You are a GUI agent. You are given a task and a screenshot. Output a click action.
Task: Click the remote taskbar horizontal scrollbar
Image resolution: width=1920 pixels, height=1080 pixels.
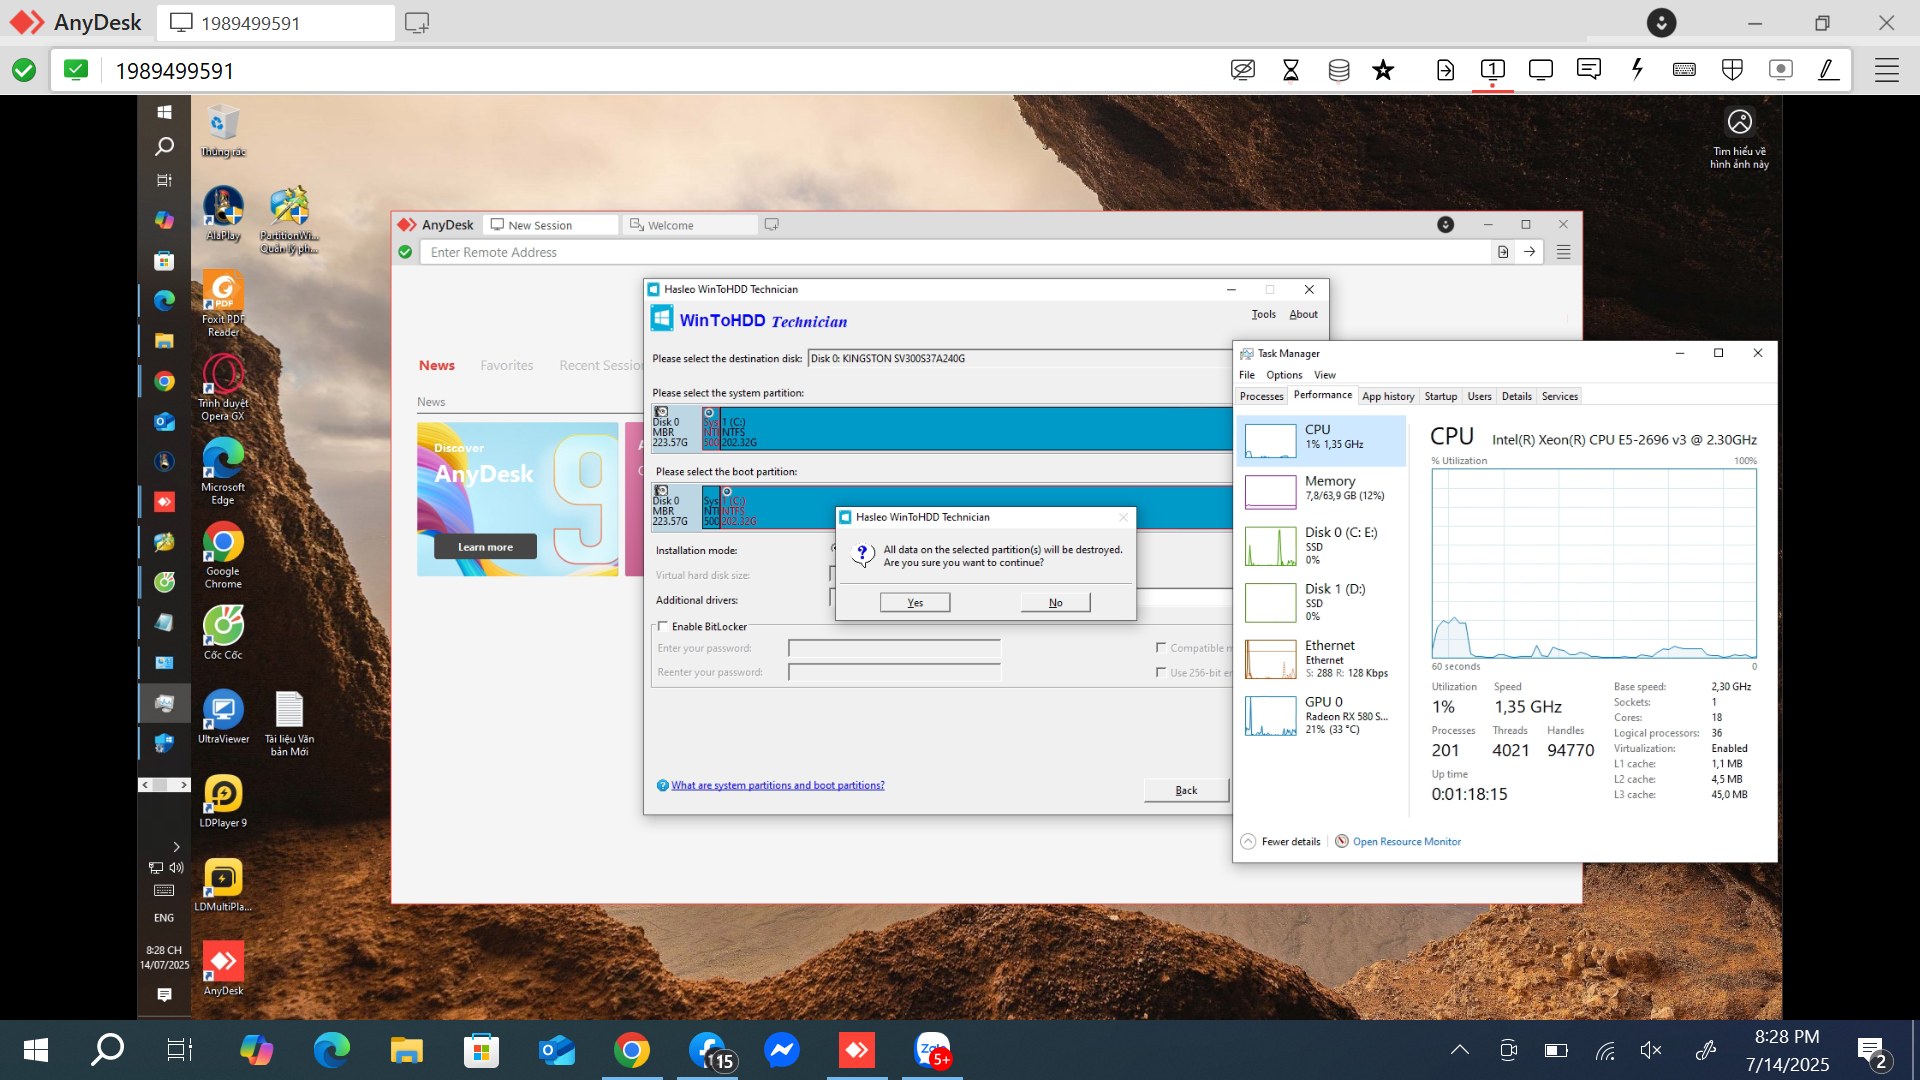click(164, 785)
